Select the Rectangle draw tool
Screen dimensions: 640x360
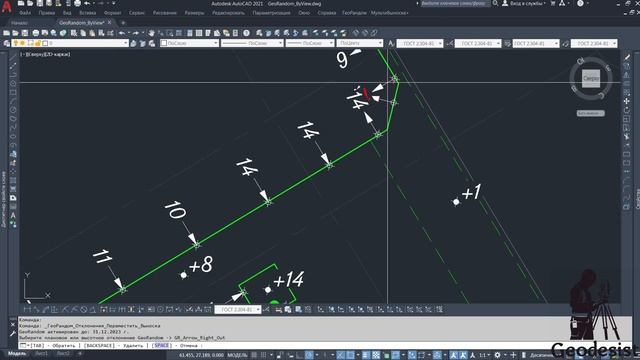tap(13, 93)
